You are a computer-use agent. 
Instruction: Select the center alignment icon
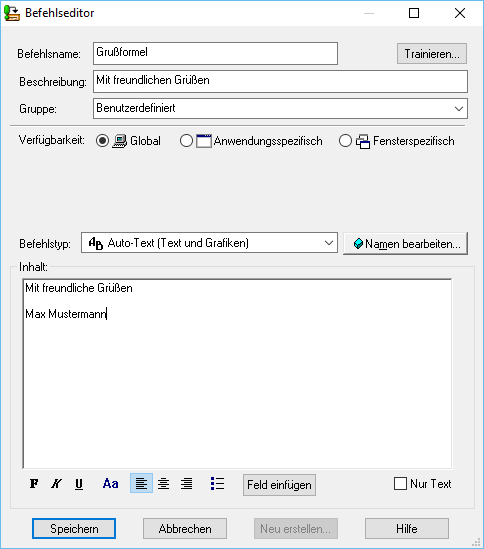(164, 484)
